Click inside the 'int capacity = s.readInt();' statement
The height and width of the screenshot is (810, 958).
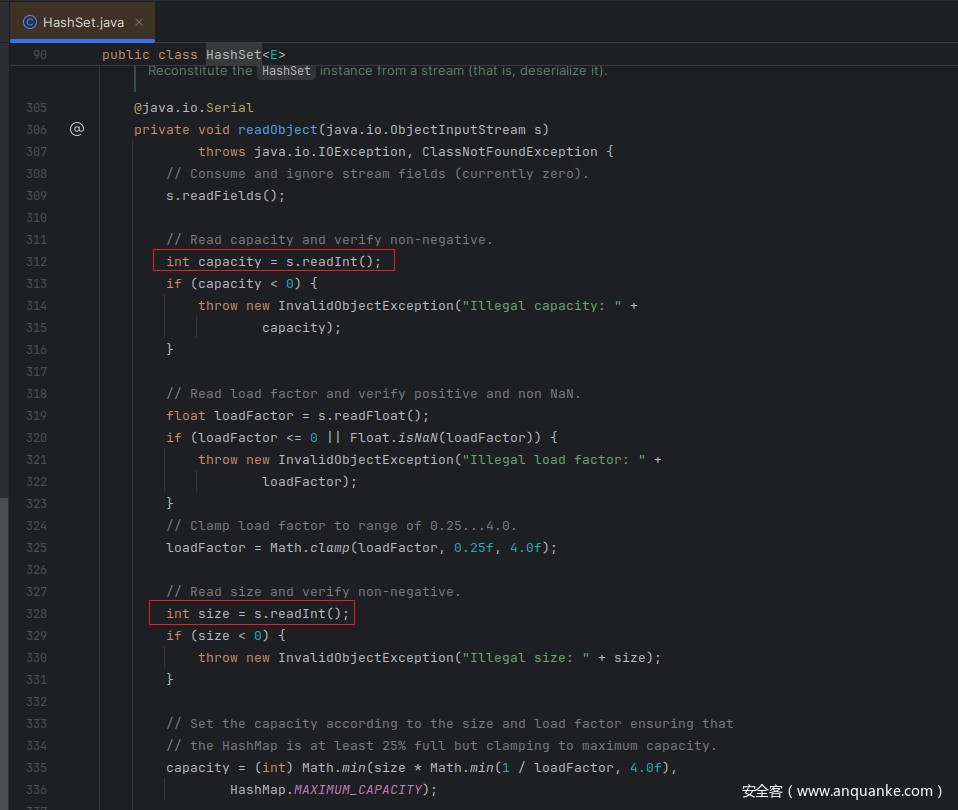(274, 262)
